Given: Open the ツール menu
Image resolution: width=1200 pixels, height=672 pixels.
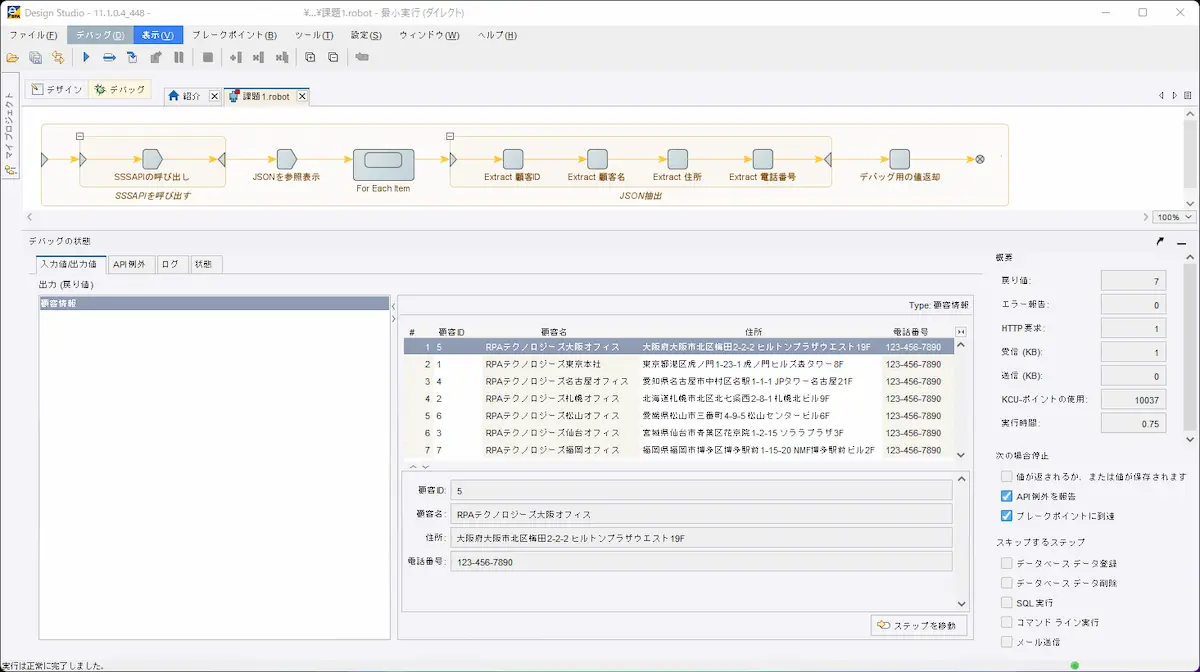Looking at the screenshot, I should point(314,35).
